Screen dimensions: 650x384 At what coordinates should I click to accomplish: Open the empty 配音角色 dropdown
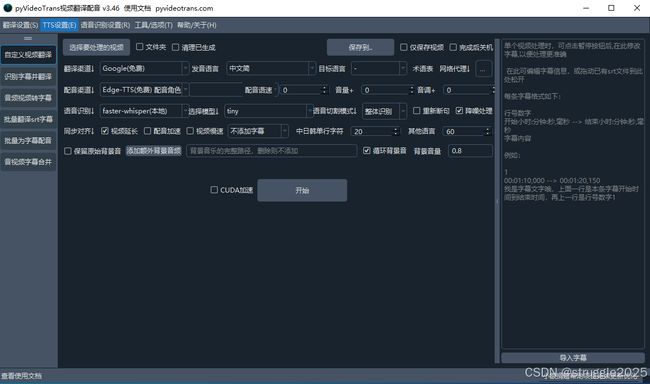coord(216,90)
